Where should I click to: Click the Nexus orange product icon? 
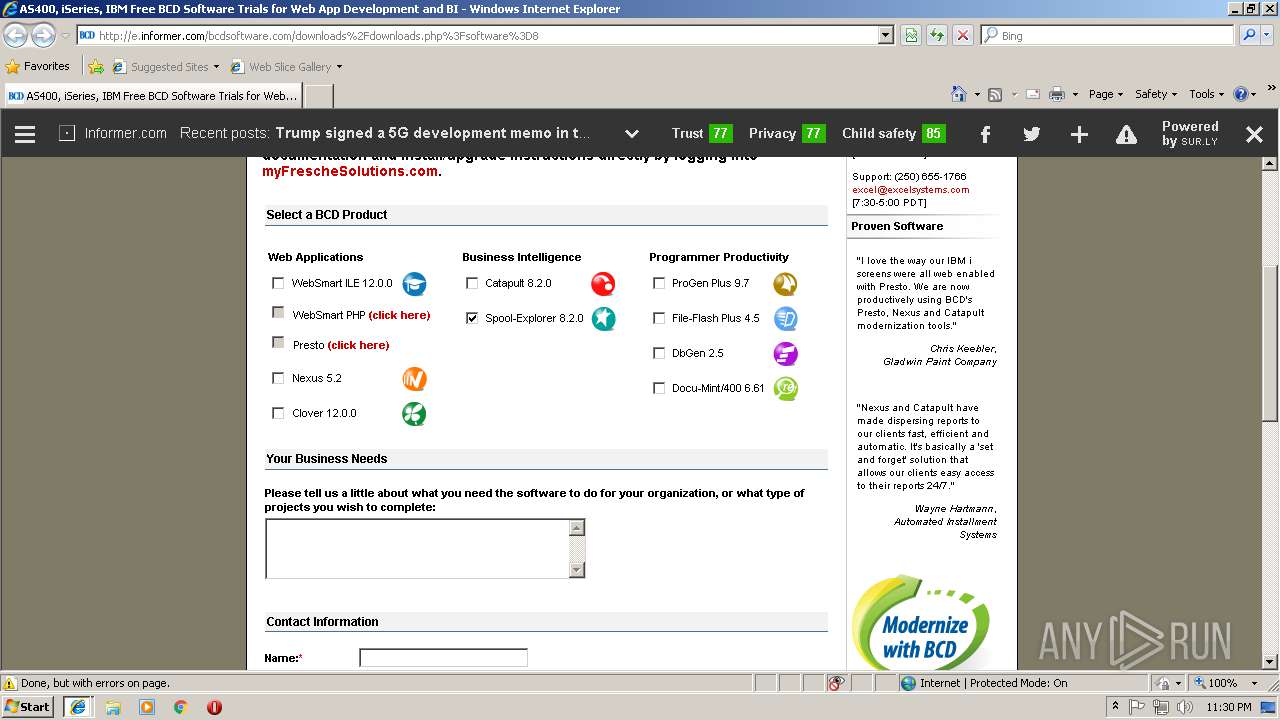tap(414, 379)
